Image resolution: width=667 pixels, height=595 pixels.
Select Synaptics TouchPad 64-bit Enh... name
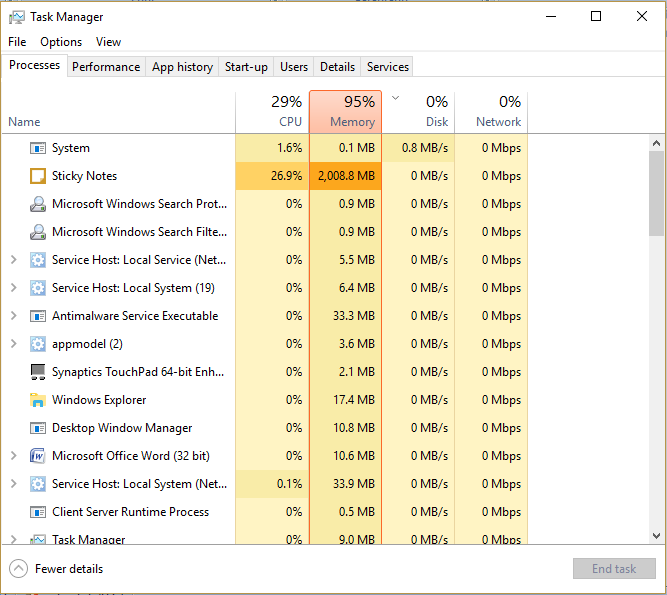pos(138,372)
